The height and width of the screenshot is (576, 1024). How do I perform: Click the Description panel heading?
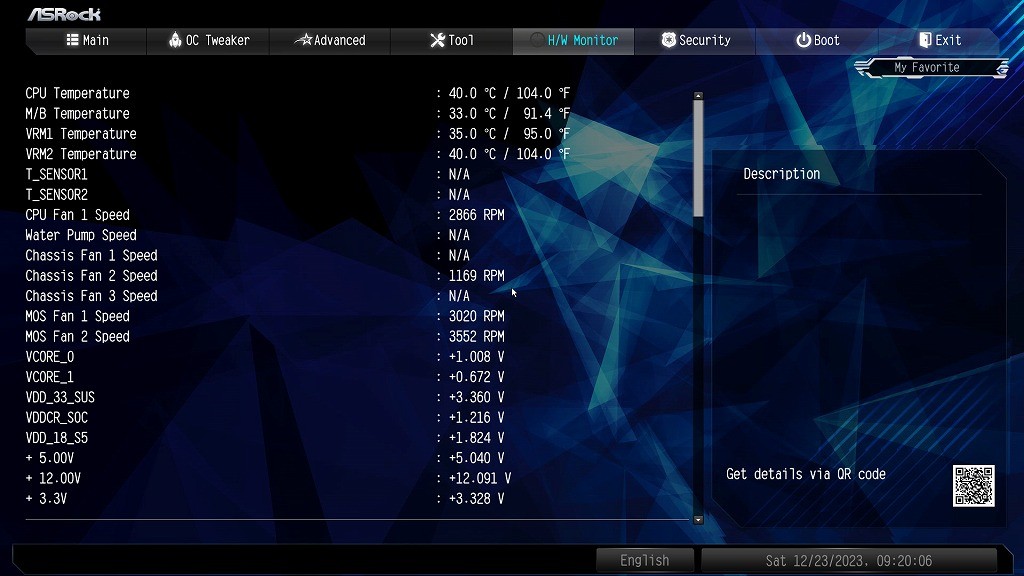[781, 174]
